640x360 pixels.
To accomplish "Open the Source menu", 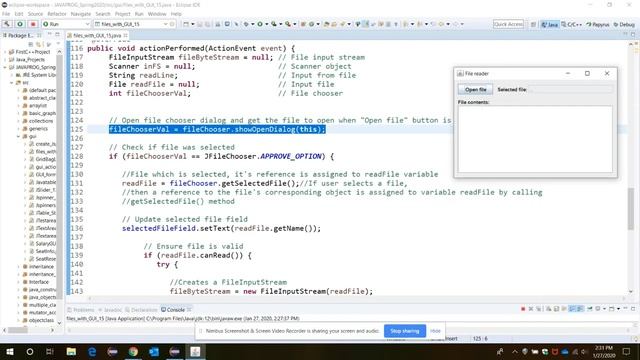I will (35, 14).
